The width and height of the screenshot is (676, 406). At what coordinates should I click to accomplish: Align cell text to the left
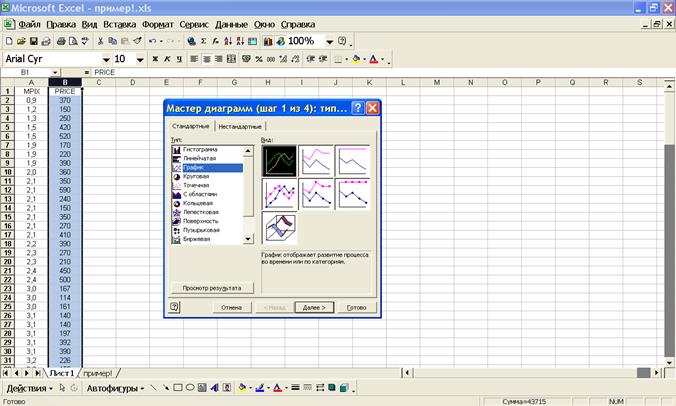tap(194, 59)
